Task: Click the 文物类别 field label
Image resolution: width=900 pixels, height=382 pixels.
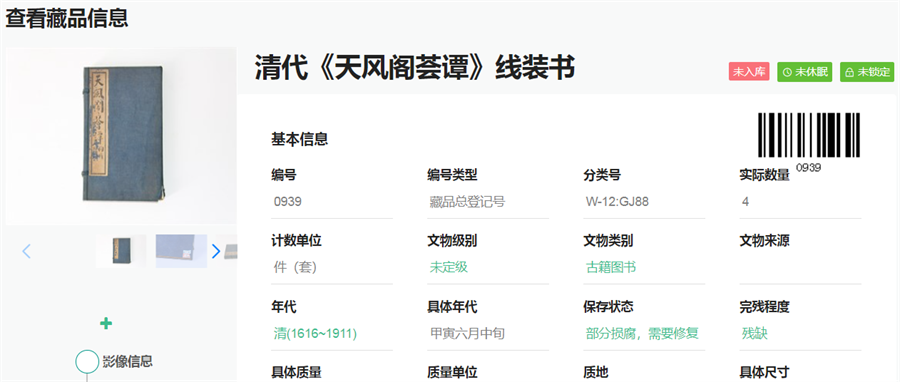Action: [x=608, y=241]
